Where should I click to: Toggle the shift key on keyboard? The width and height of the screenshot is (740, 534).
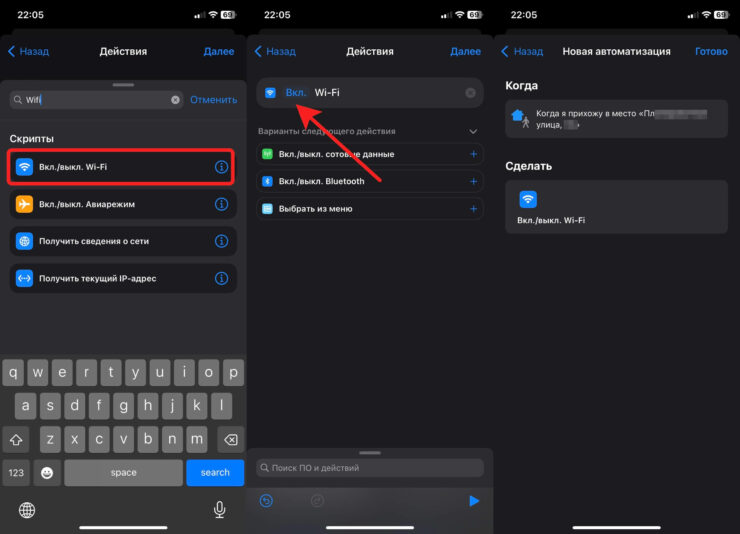pyautogui.click(x=17, y=439)
